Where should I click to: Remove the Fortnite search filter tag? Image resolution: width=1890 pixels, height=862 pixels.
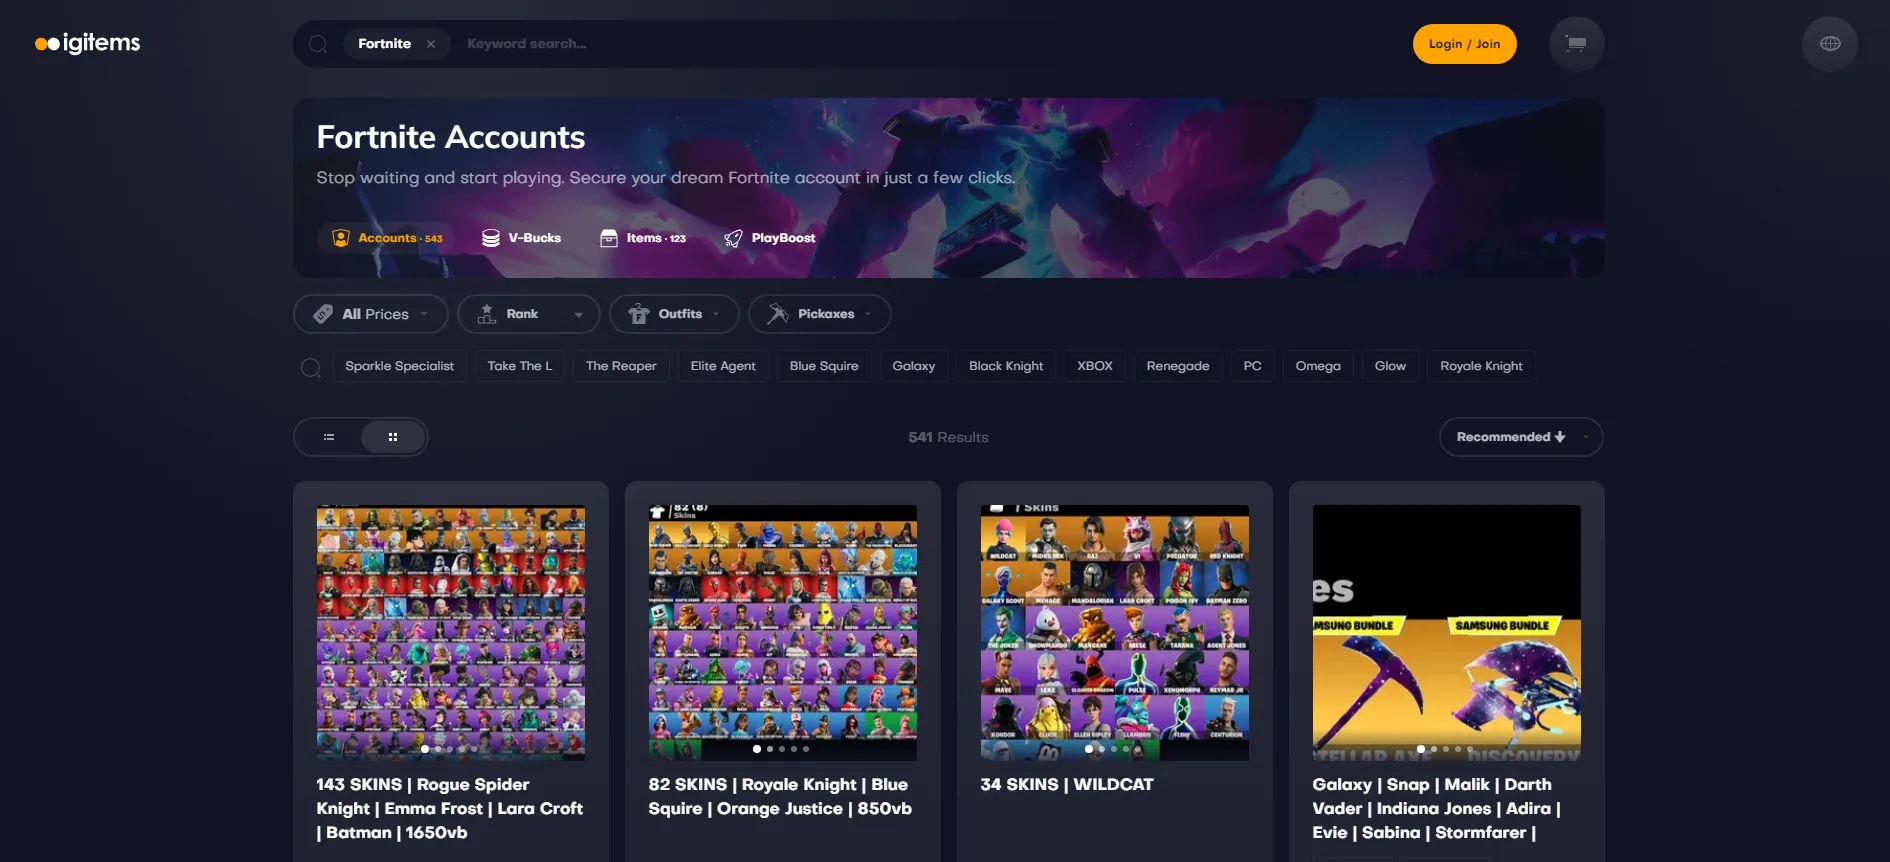(x=431, y=44)
